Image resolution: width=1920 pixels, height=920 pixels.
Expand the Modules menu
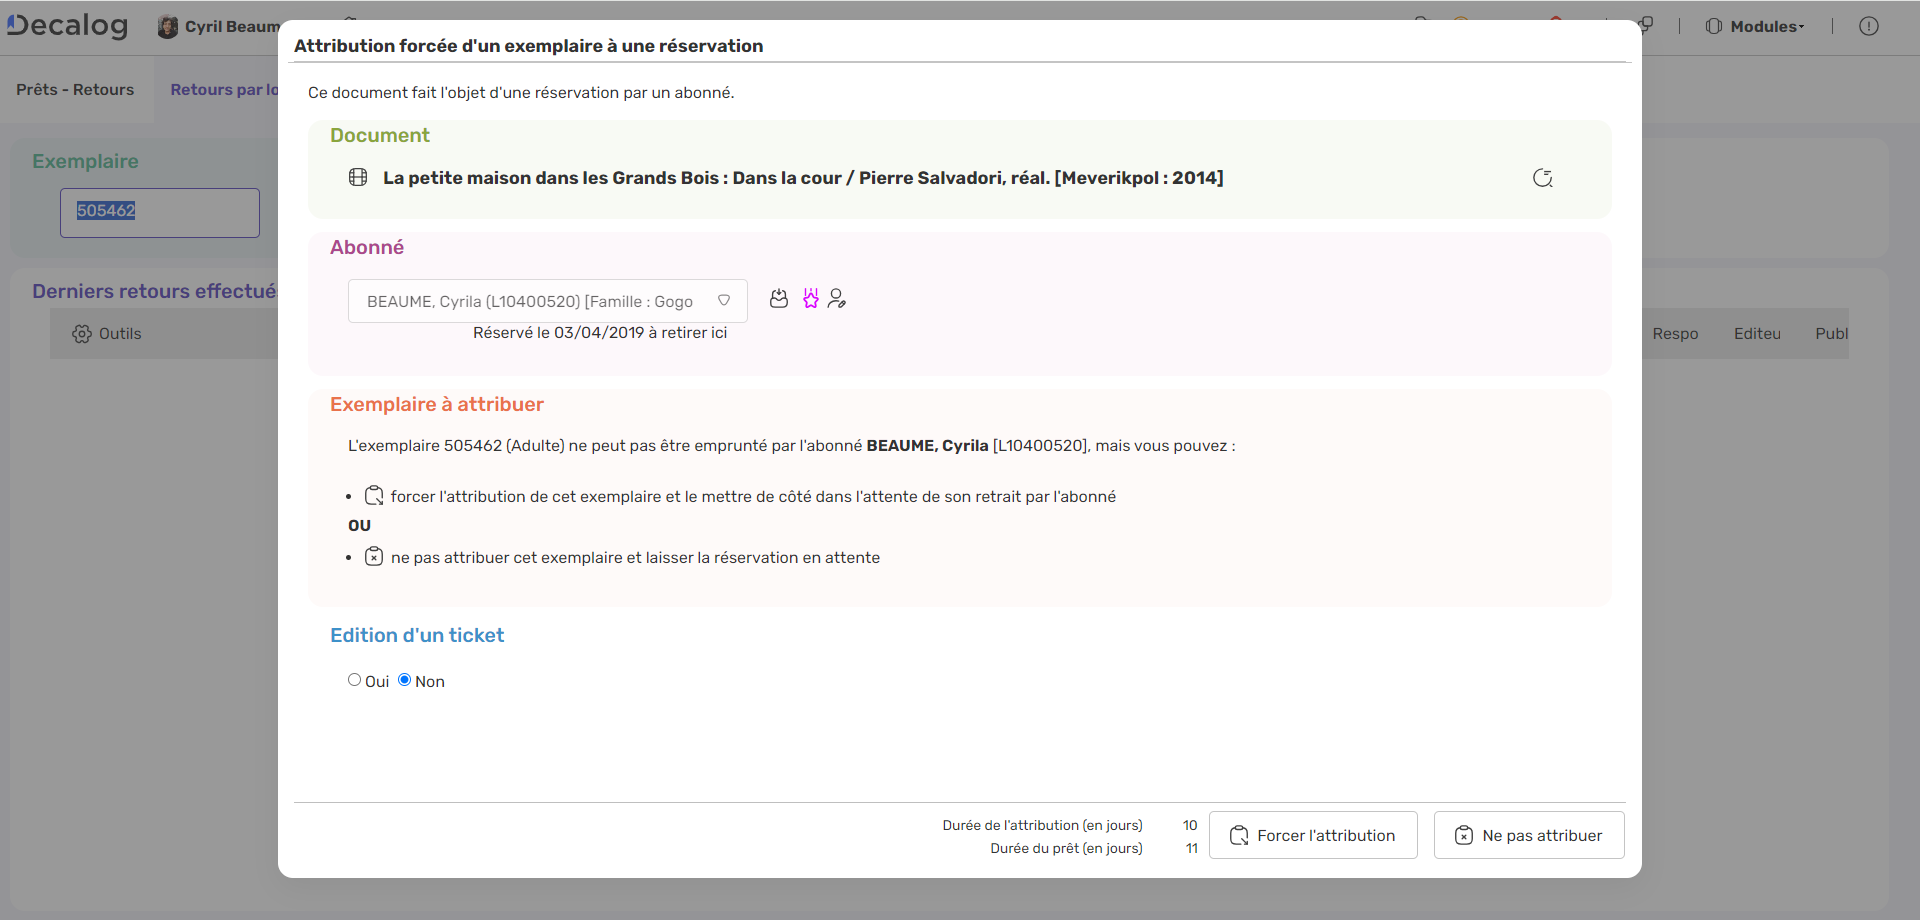click(1756, 26)
